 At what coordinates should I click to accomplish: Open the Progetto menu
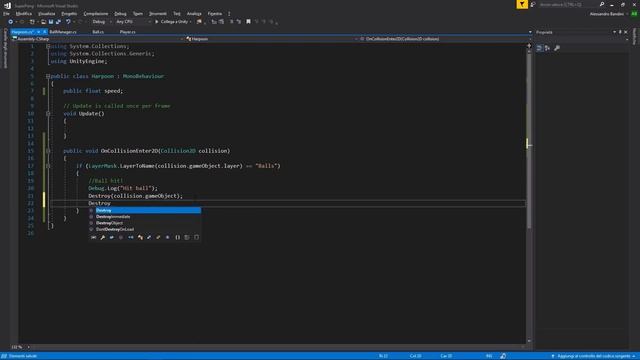[x=69, y=14]
